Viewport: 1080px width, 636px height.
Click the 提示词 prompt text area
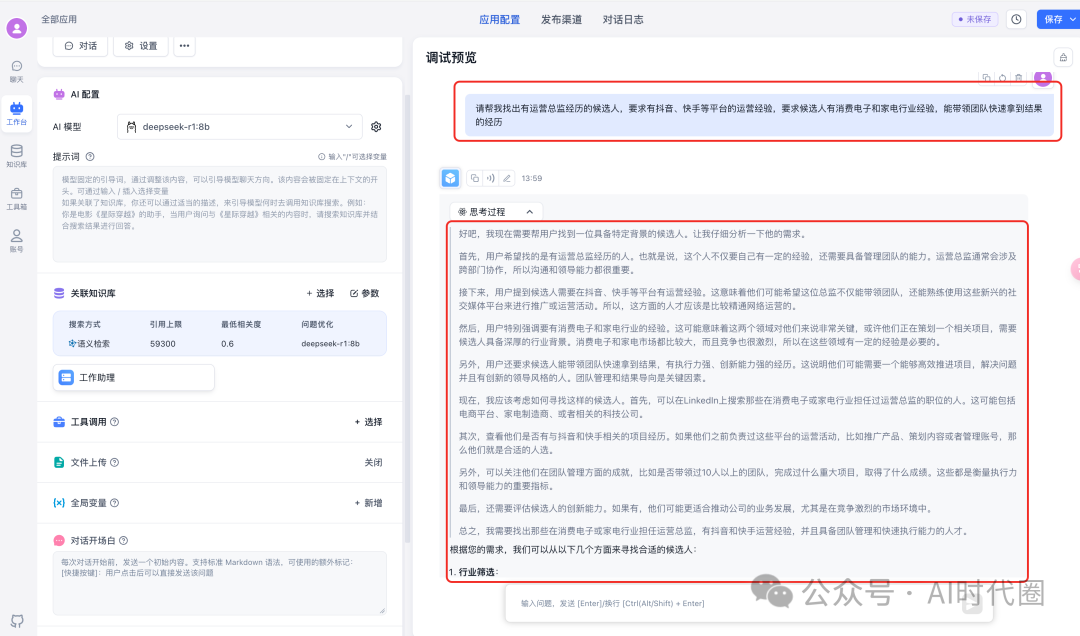(220, 214)
